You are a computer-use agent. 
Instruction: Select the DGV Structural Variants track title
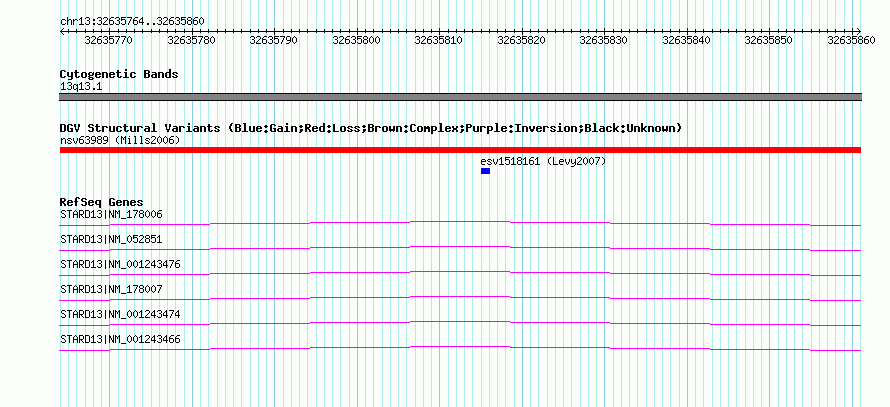point(370,128)
